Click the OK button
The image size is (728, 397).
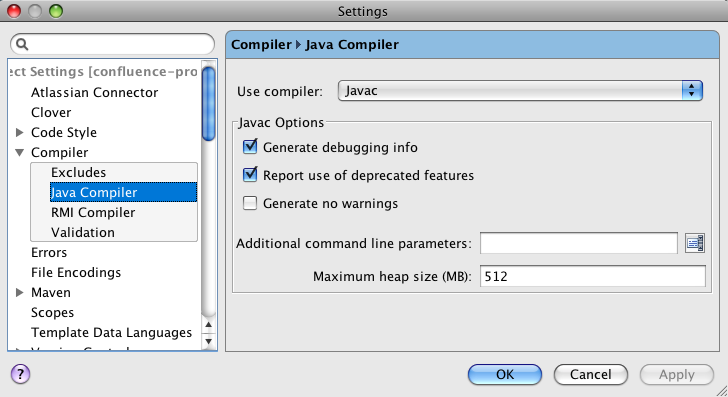[505, 374]
